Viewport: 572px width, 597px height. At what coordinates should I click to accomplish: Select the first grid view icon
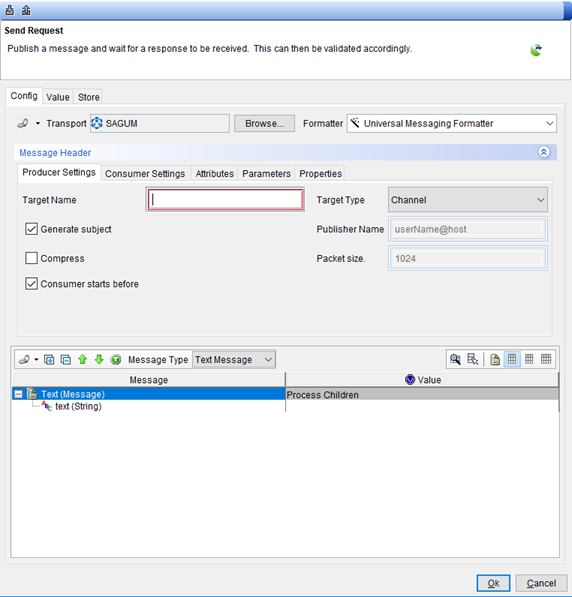click(x=512, y=359)
